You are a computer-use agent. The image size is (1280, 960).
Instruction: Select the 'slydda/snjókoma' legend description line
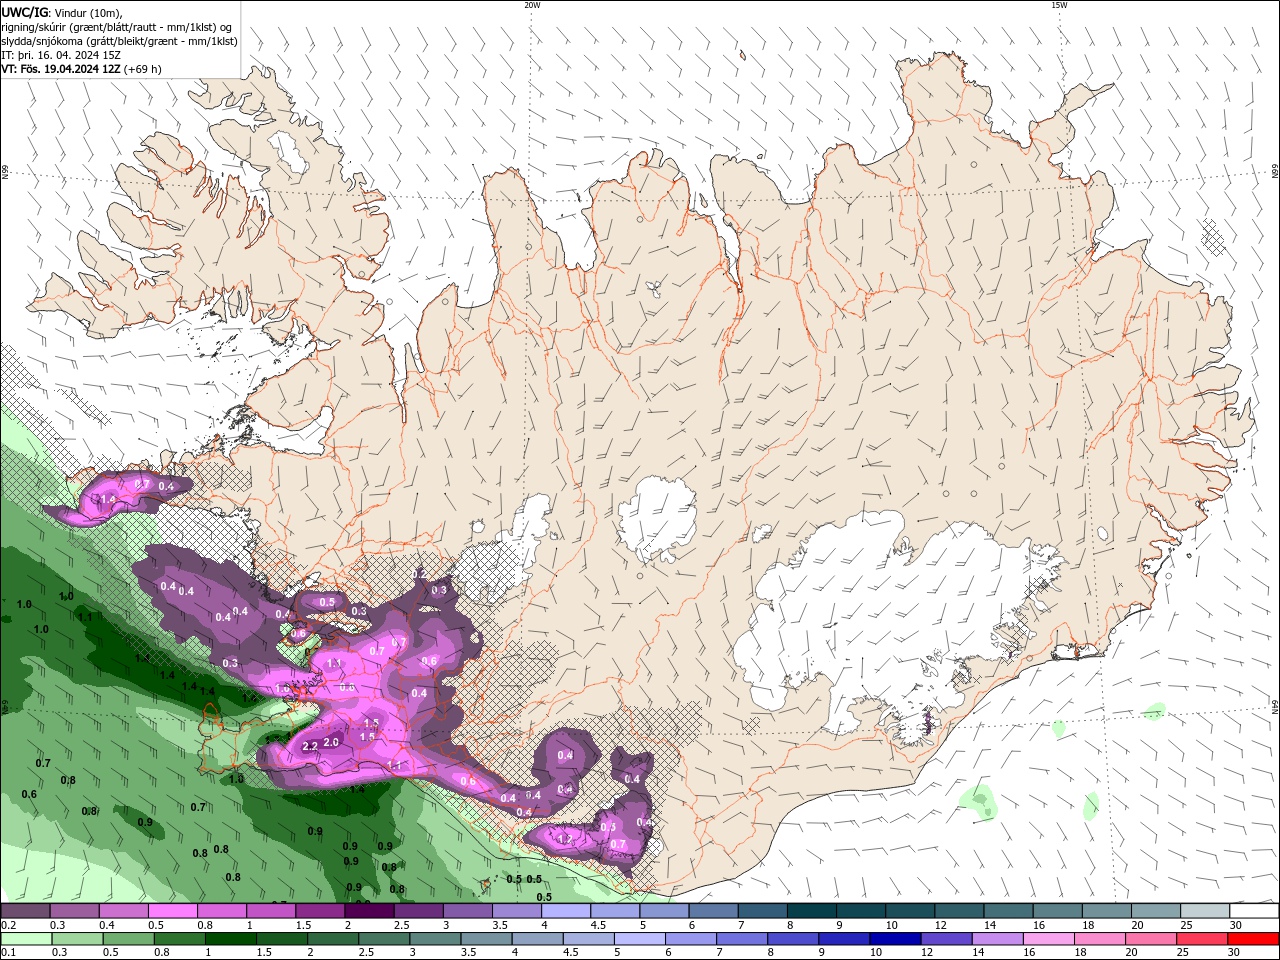coord(119,41)
